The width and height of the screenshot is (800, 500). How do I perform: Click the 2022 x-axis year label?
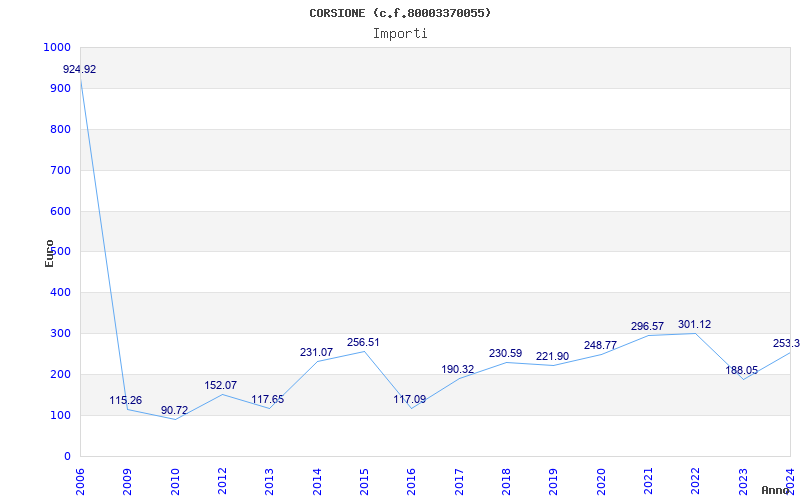tap(696, 482)
